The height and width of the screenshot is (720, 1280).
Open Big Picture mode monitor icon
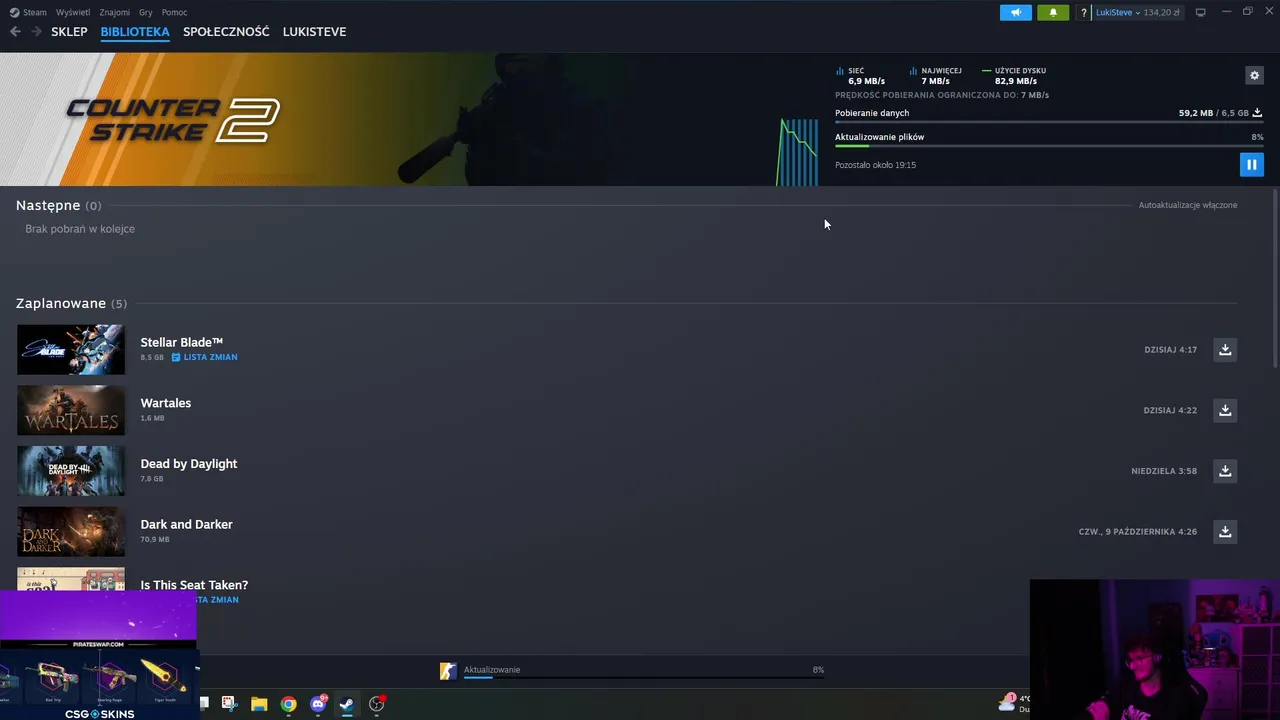pyautogui.click(x=1201, y=12)
